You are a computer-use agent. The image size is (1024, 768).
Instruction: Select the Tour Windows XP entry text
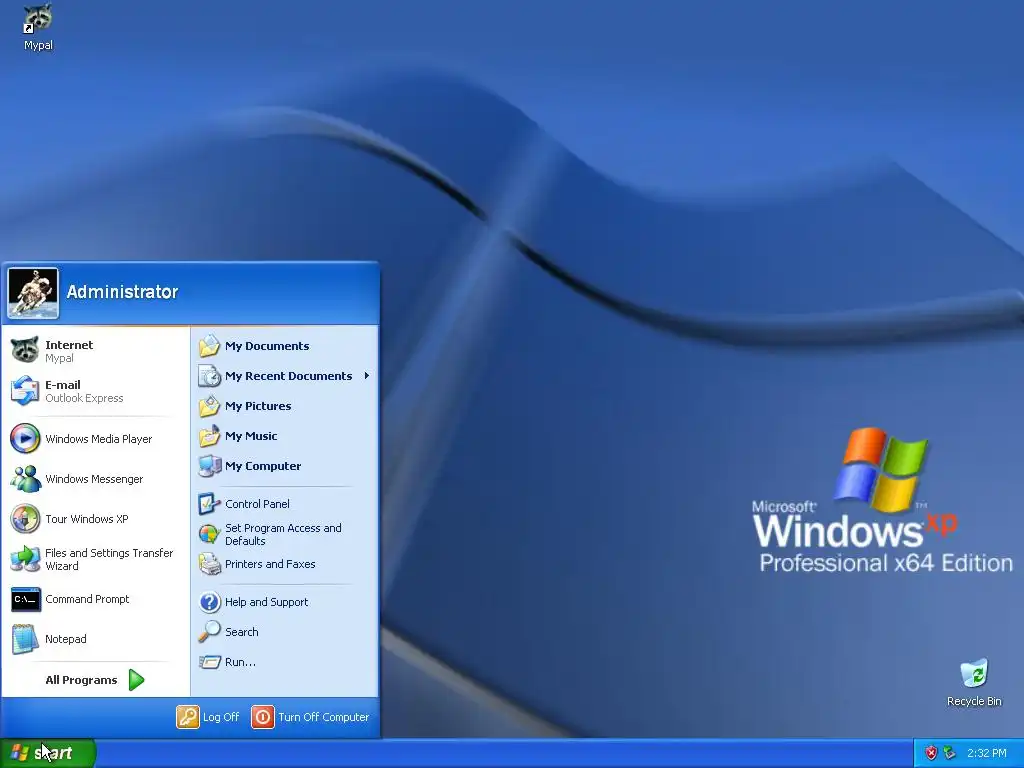(87, 519)
